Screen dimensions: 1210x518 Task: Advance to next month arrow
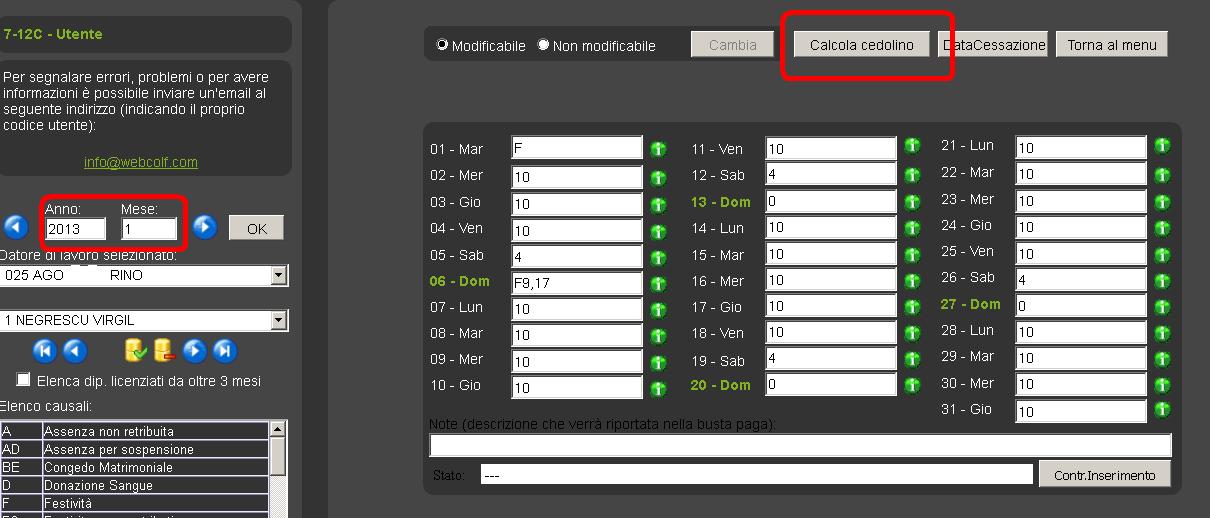tap(204, 227)
